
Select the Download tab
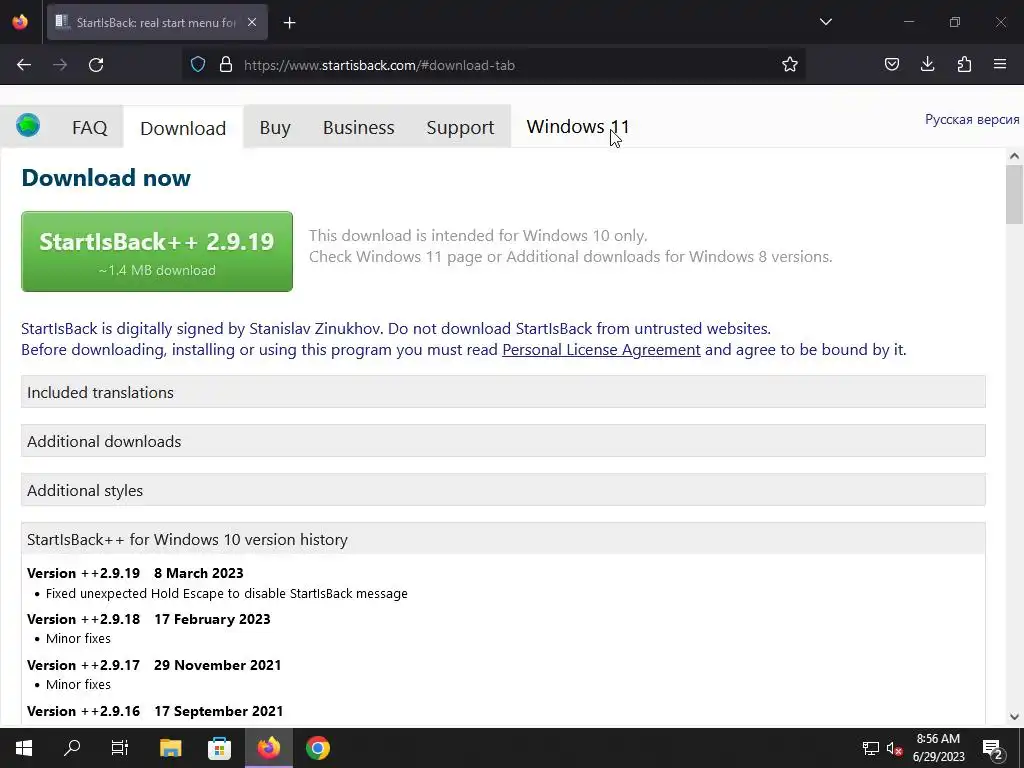(183, 128)
